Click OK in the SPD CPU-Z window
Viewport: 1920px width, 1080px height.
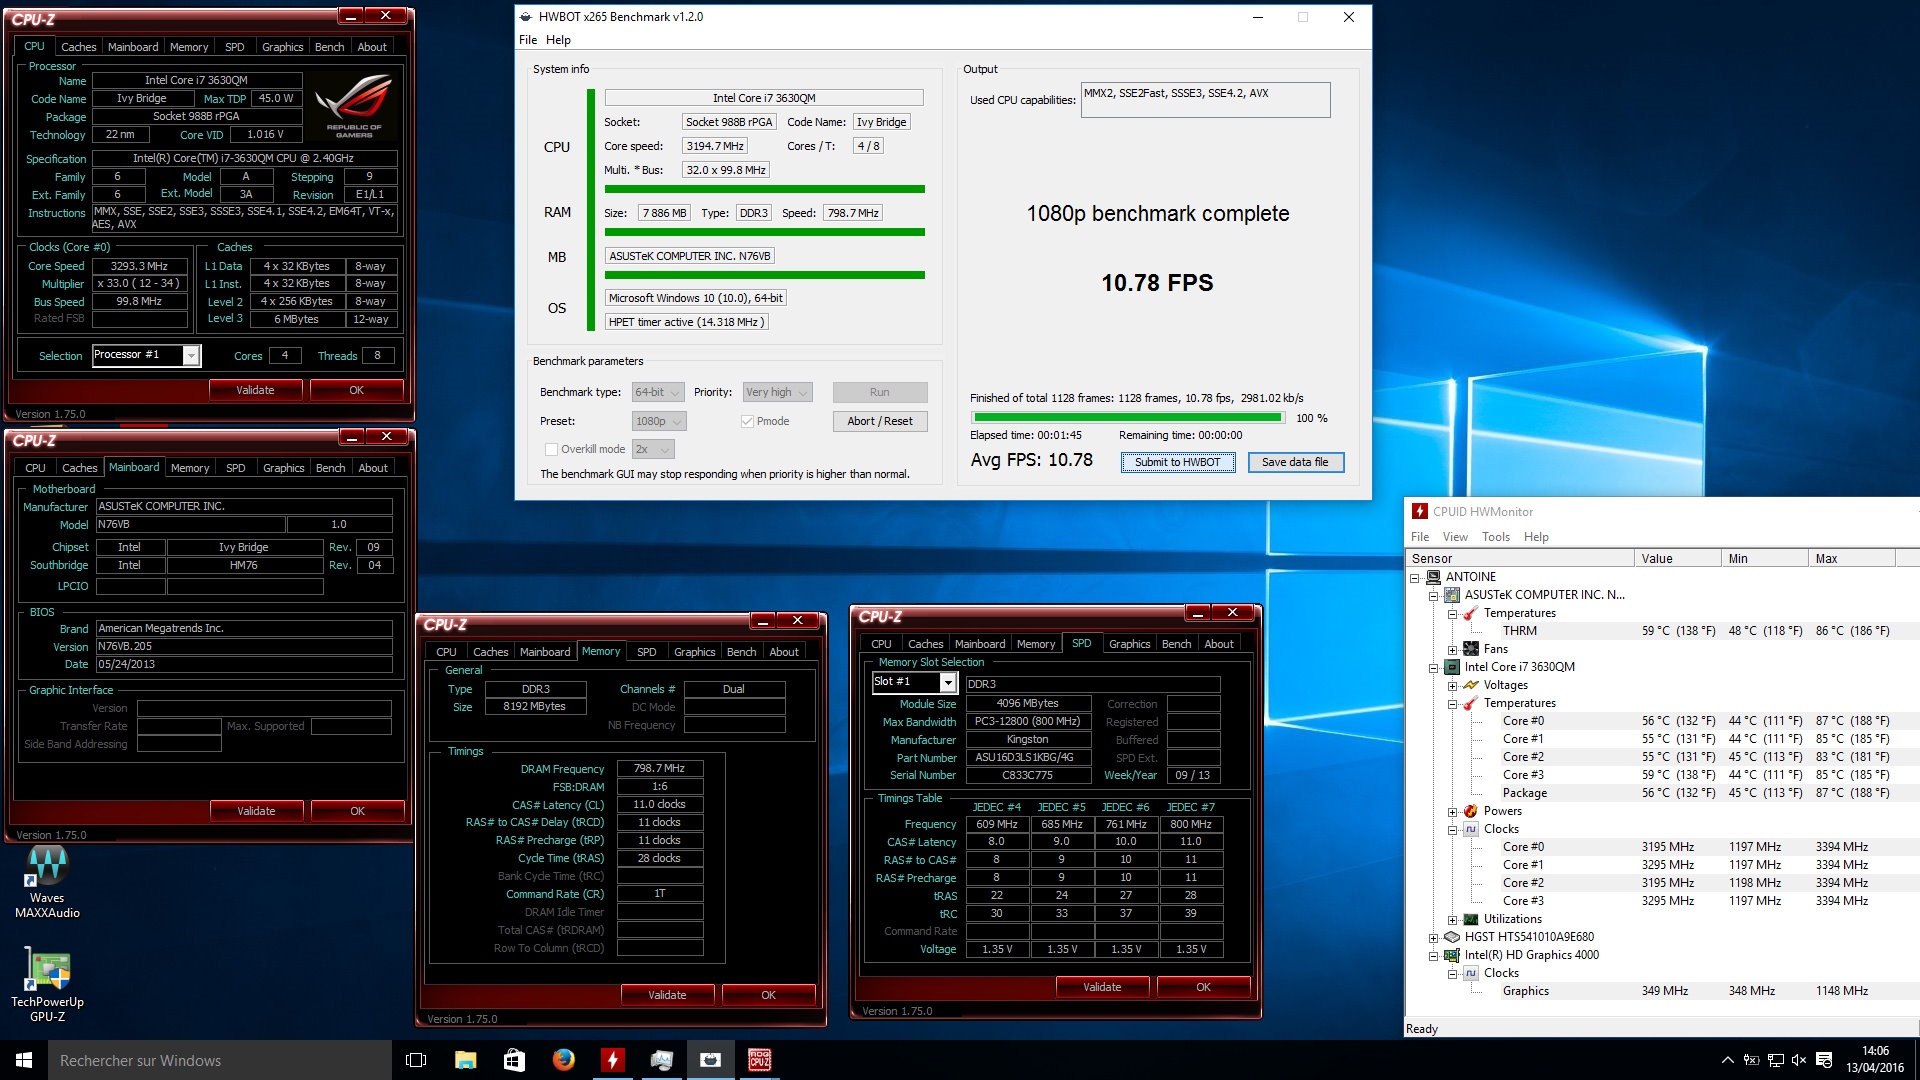pyautogui.click(x=1203, y=987)
